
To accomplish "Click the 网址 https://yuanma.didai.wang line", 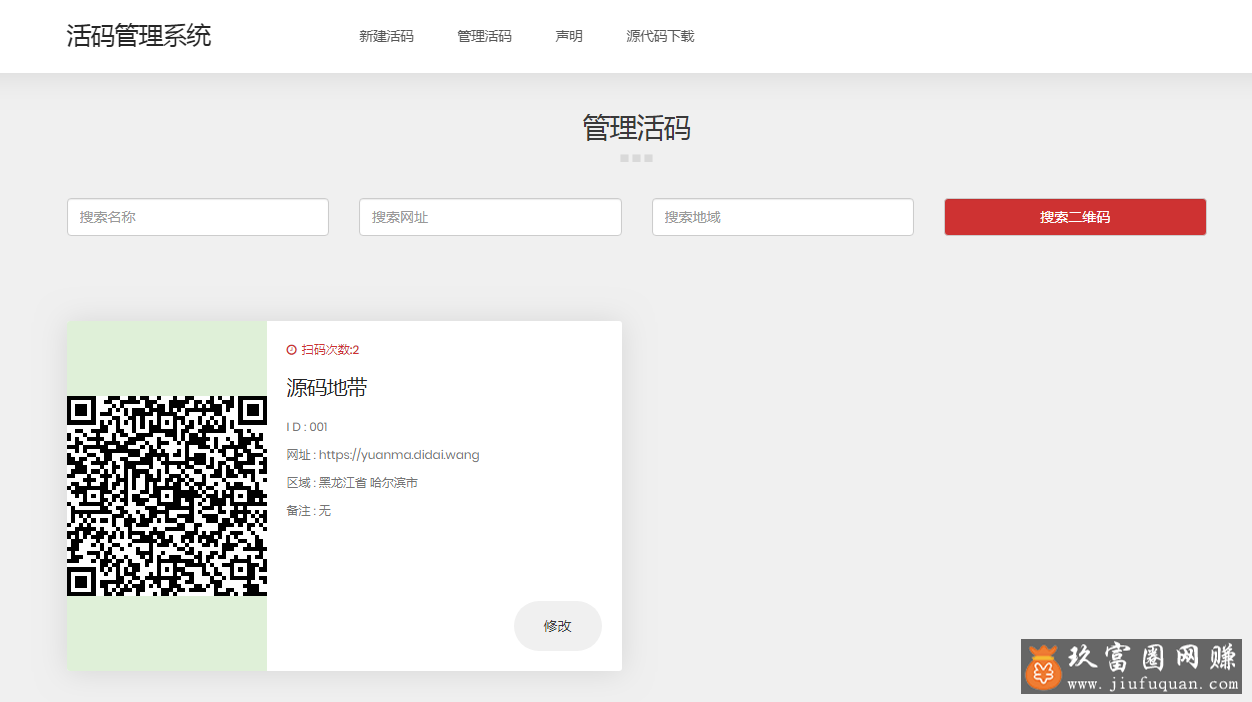I will pyautogui.click(x=383, y=455).
